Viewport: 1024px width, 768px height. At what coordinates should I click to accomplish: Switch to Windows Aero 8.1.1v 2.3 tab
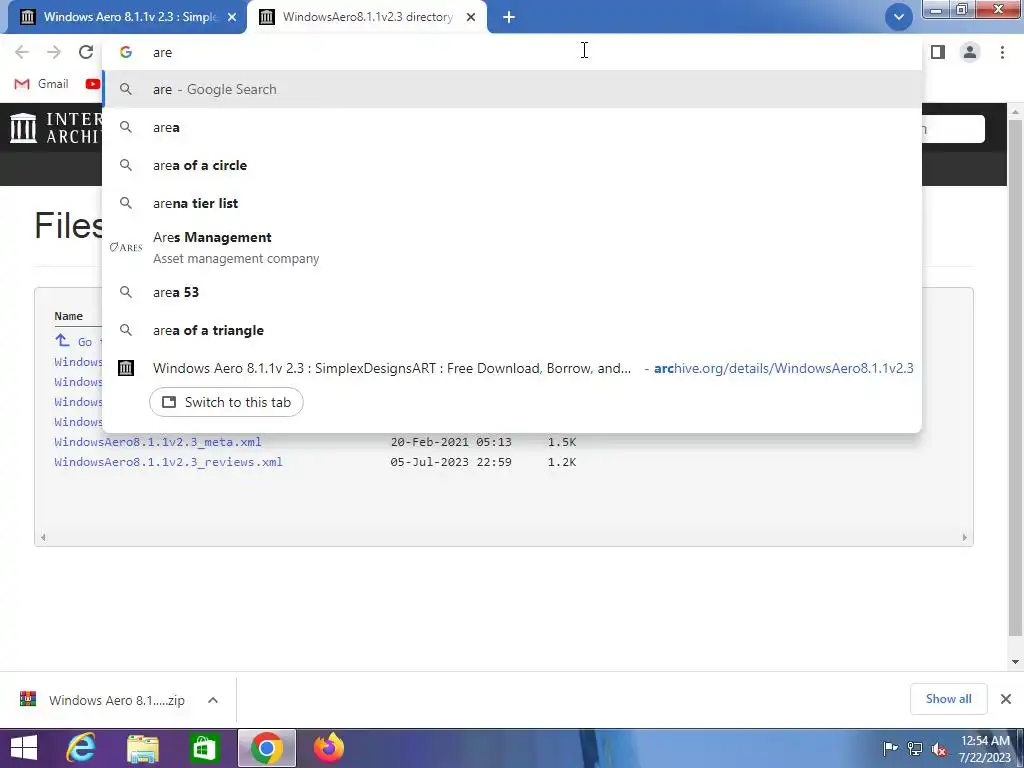point(128,17)
